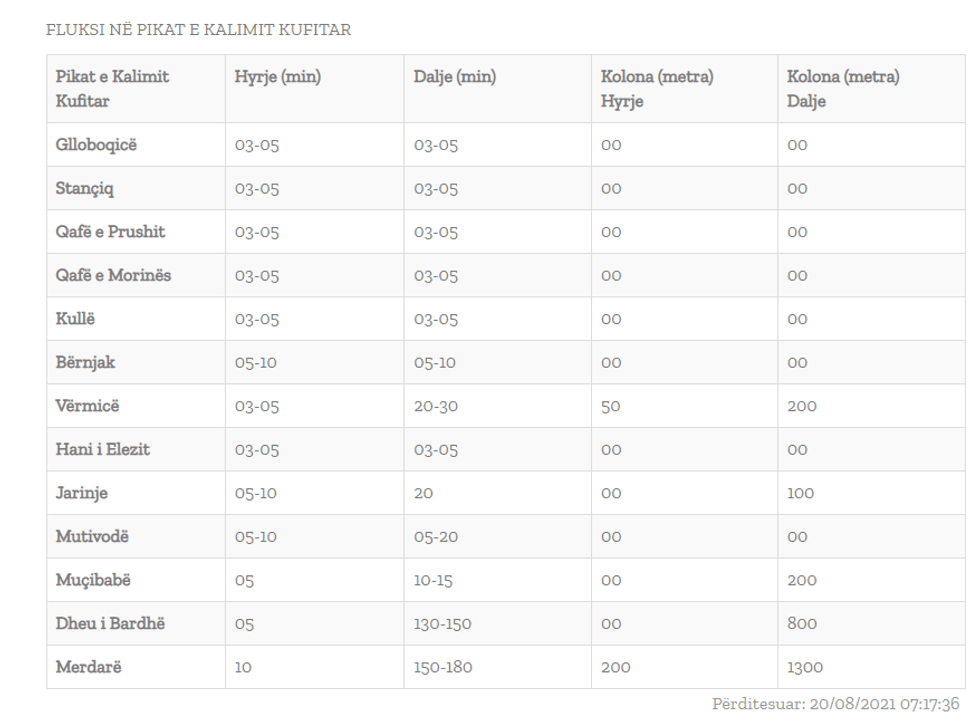Click Merdarë exit queue value 1300

point(806,667)
